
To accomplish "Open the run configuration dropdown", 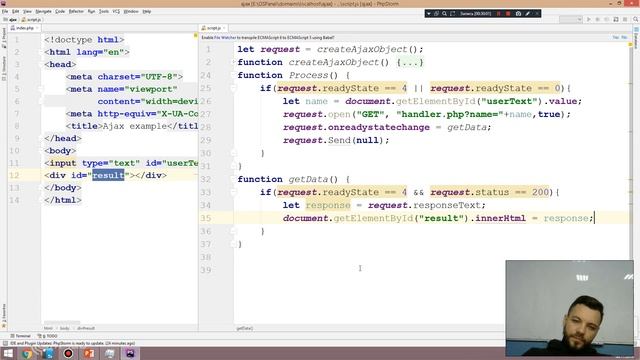I will click(x=571, y=19).
